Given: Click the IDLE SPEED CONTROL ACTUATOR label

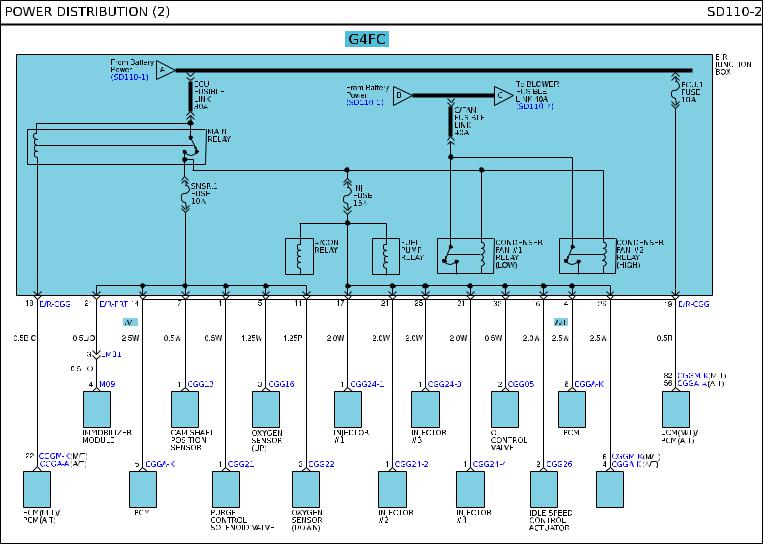Looking at the screenshot, I should click(x=551, y=520).
